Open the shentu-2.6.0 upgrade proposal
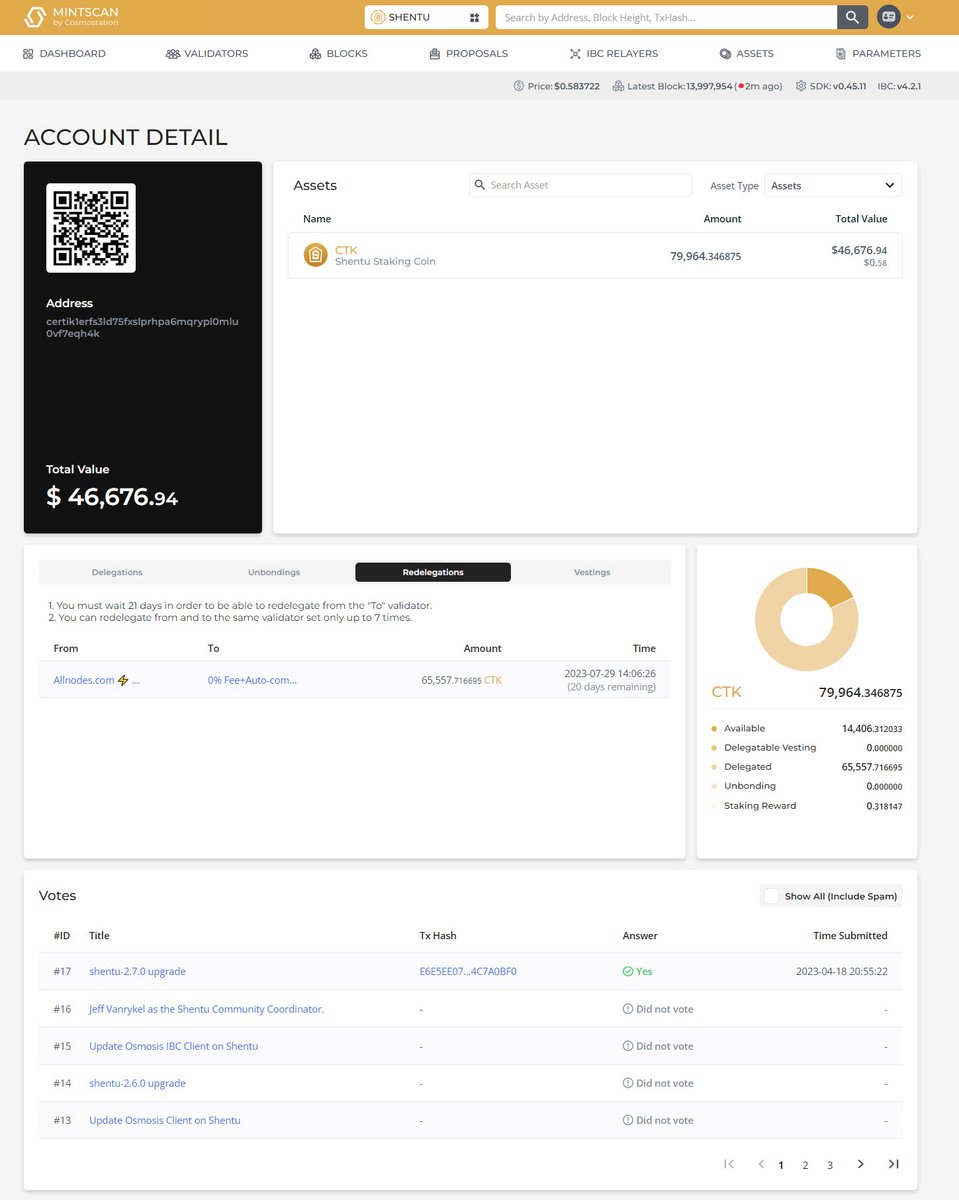The height and width of the screenshot is (1200, 959). pyautogui.click(x=137, y=1083)
